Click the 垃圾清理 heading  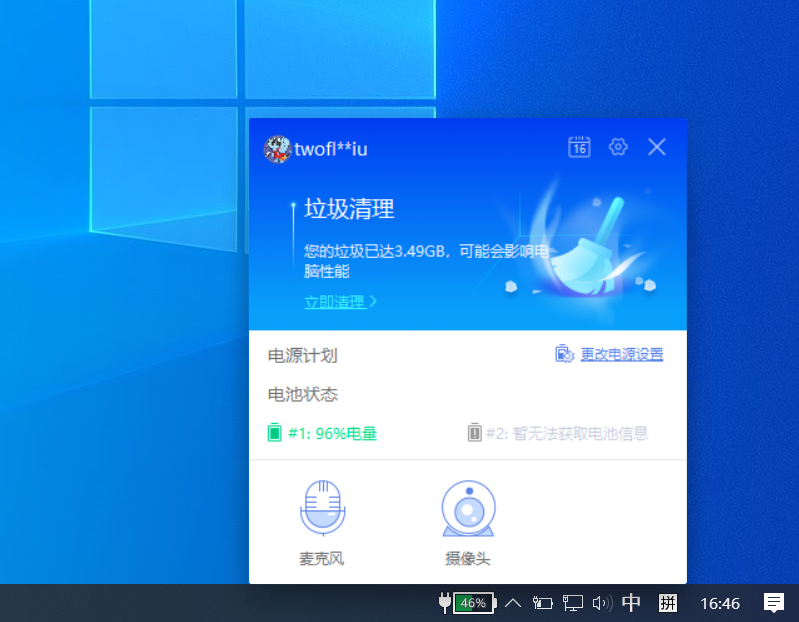(x=349, y=209)
